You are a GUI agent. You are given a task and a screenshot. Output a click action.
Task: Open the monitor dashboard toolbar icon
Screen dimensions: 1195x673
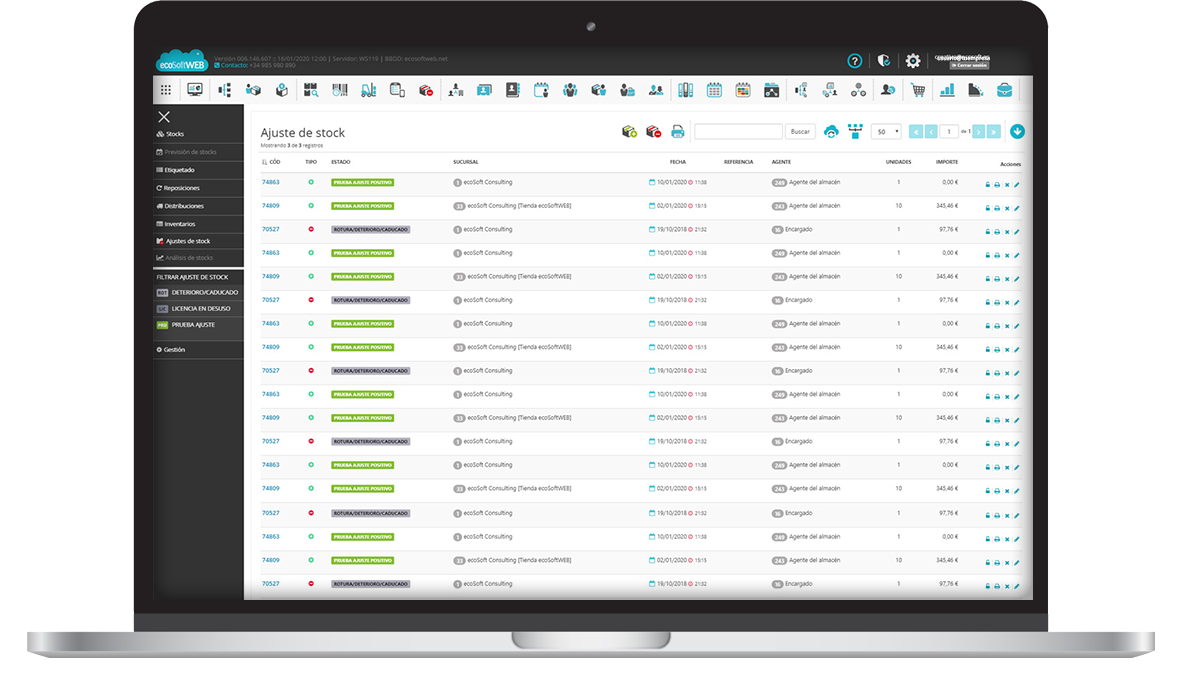195,90
